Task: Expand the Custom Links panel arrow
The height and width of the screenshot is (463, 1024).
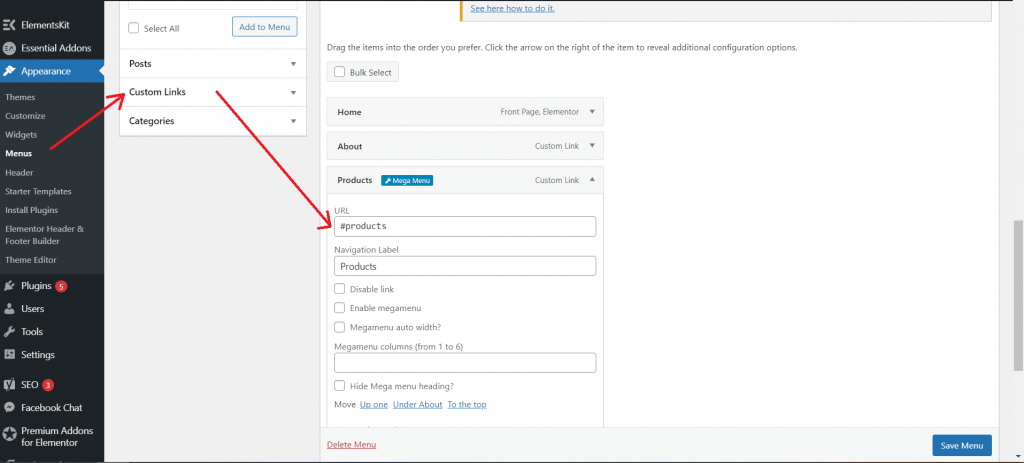Action: pyautogui.click(x=293, y=93)
